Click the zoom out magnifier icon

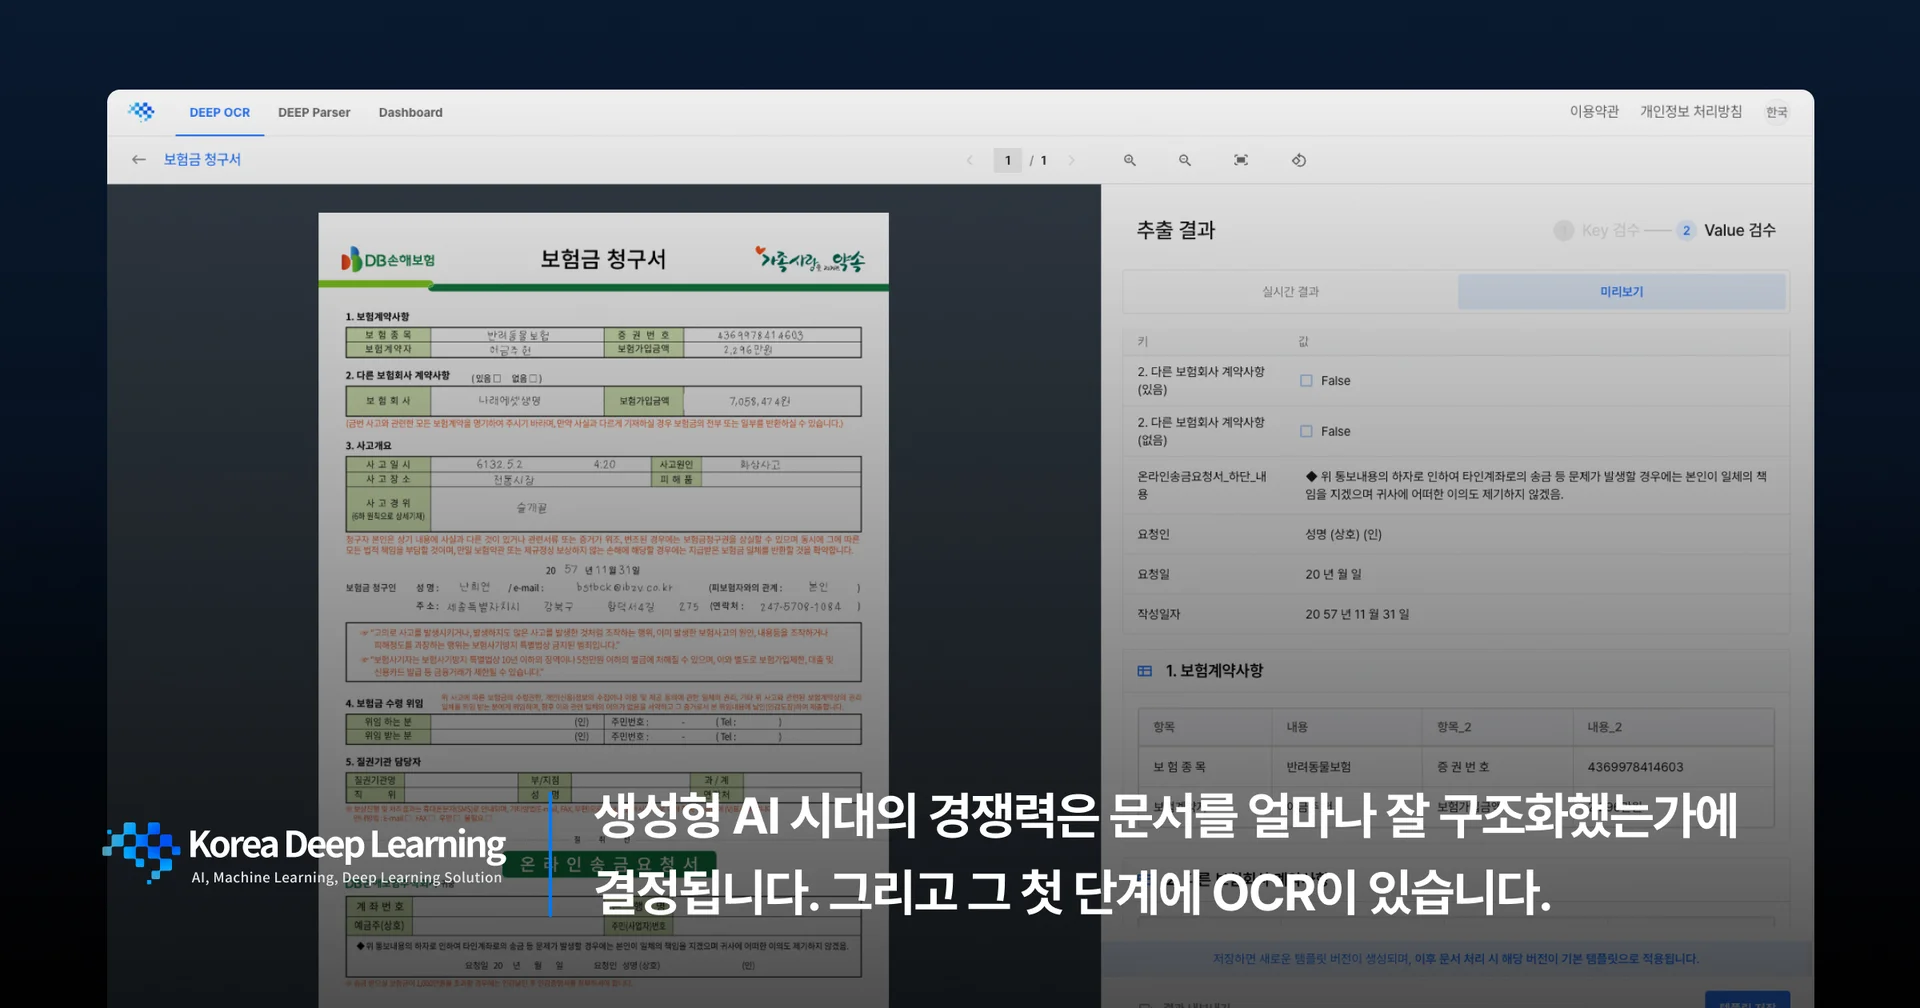click(1184, 160)
